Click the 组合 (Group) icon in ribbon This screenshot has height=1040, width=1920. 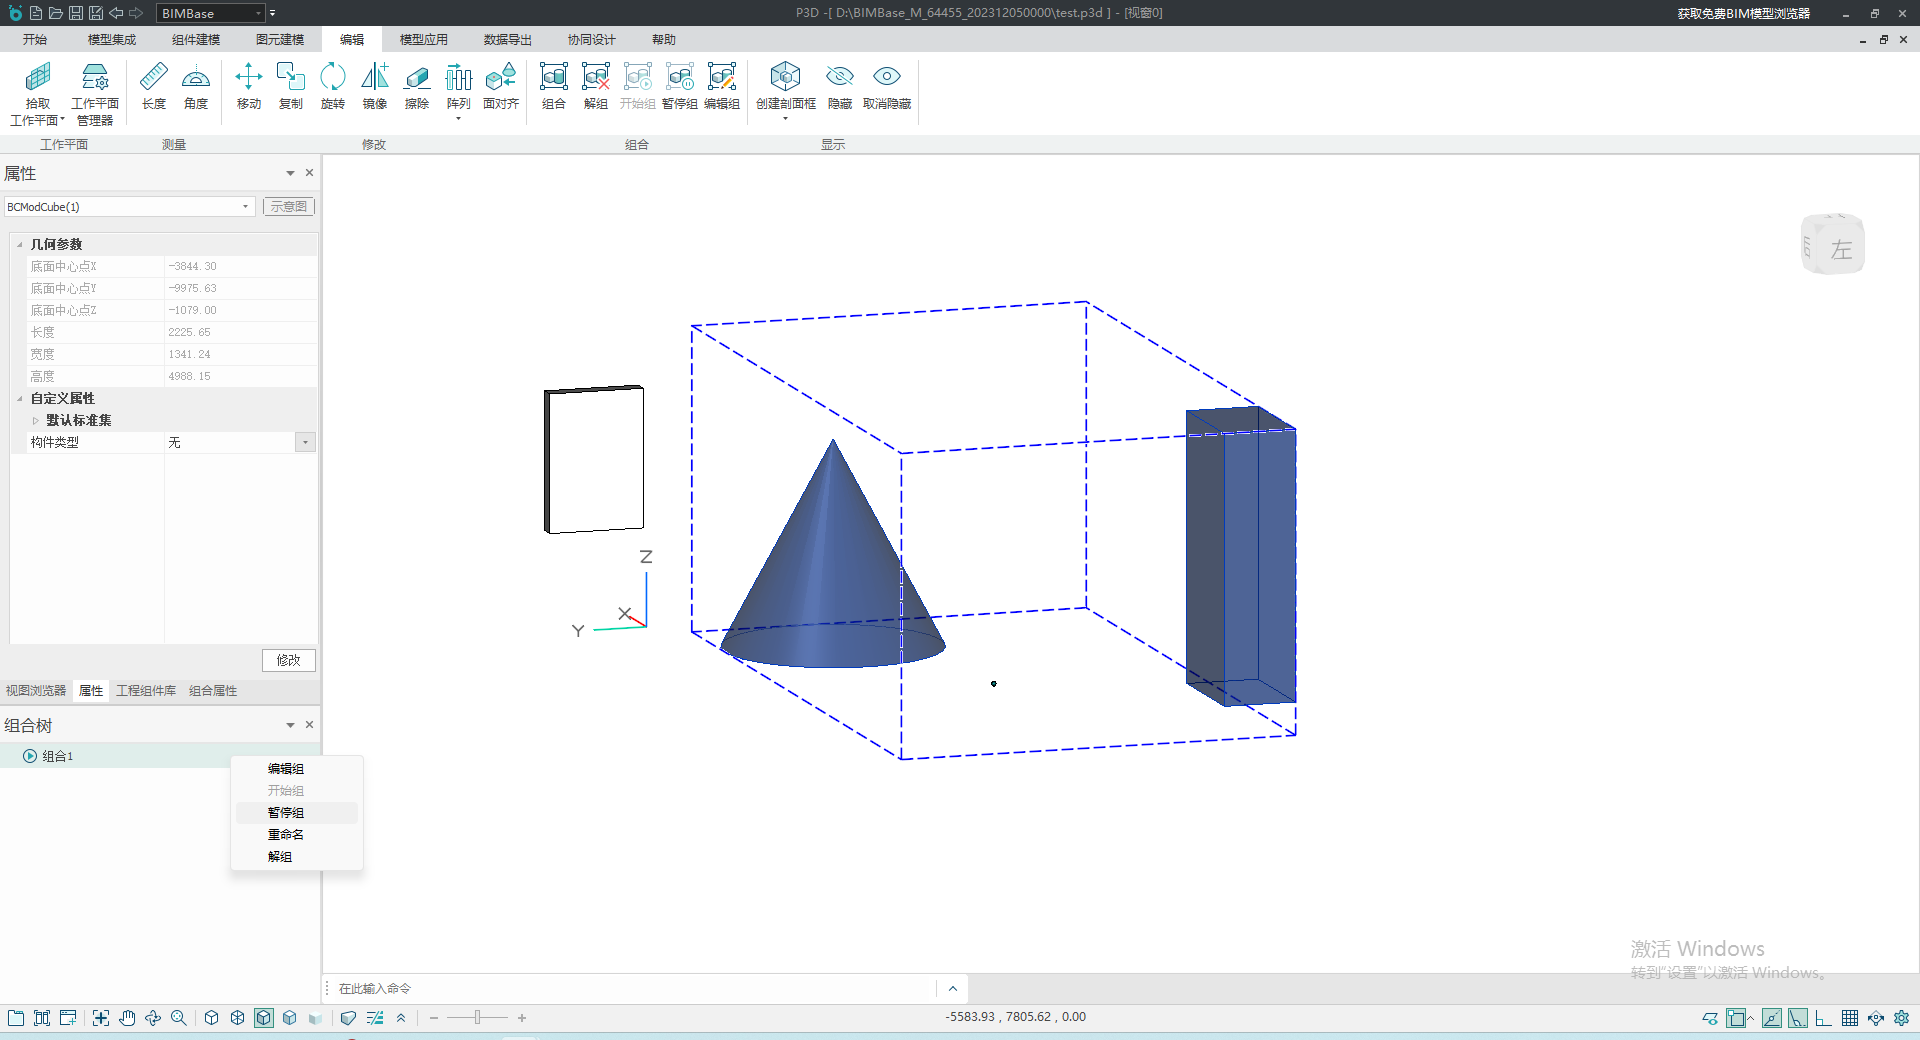[x=553, y=86]
